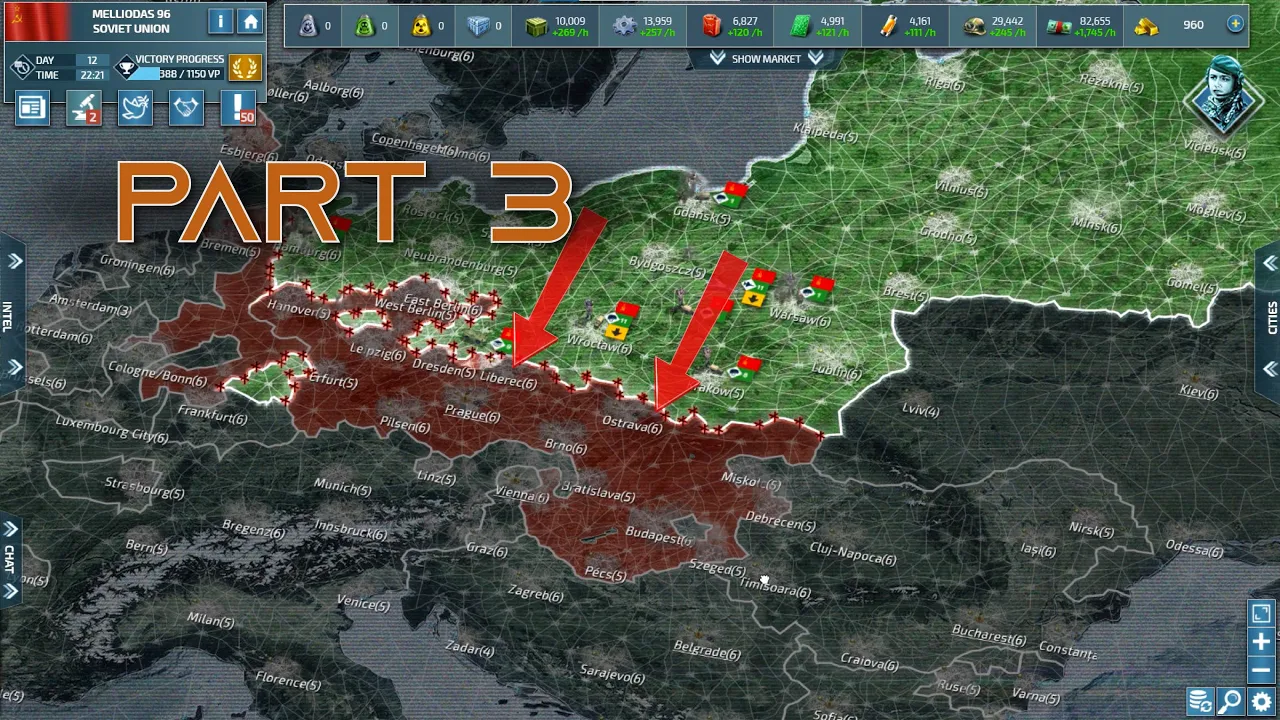This screenshot has width=1280, height=720.
Task: Select the rare materials resource showing 4,161
Action: coord(908,26)
